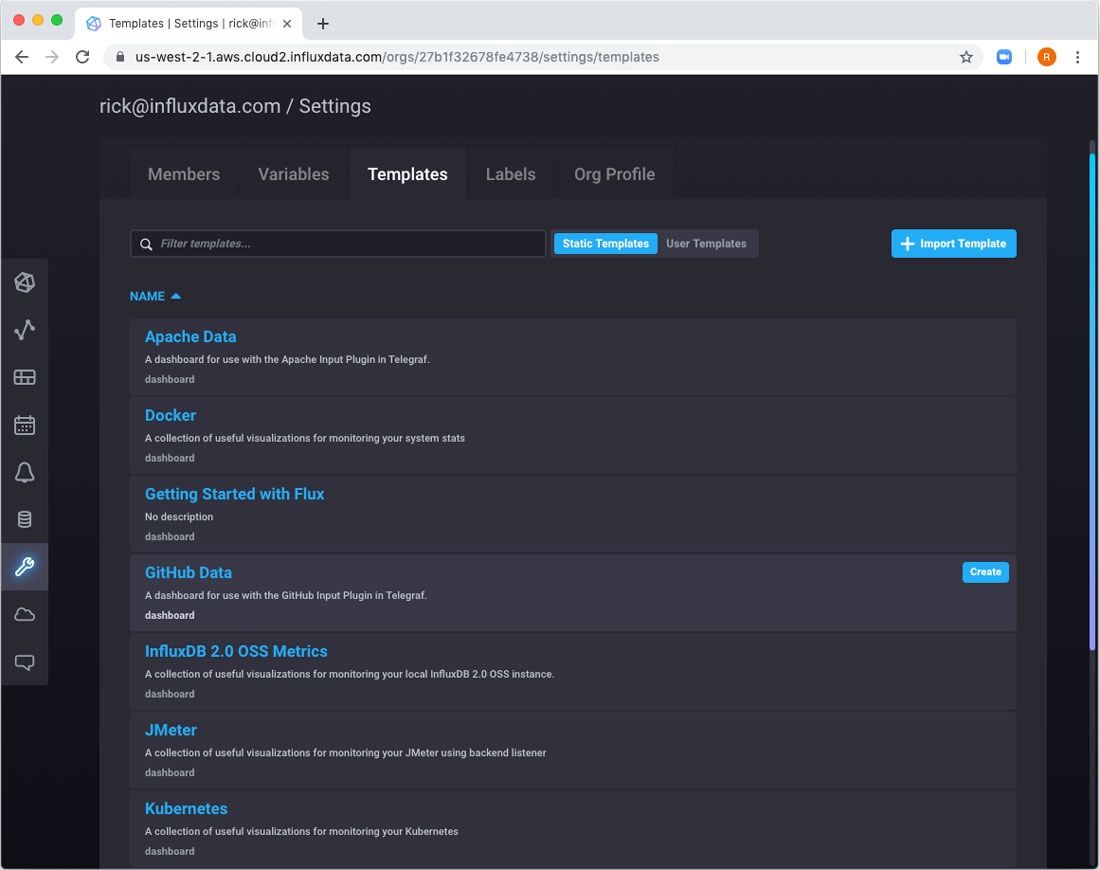Viewport: 1100px width, 870px height.
Task: Open the Alerts bell icon in sidebar
Action: pos(25,473)
